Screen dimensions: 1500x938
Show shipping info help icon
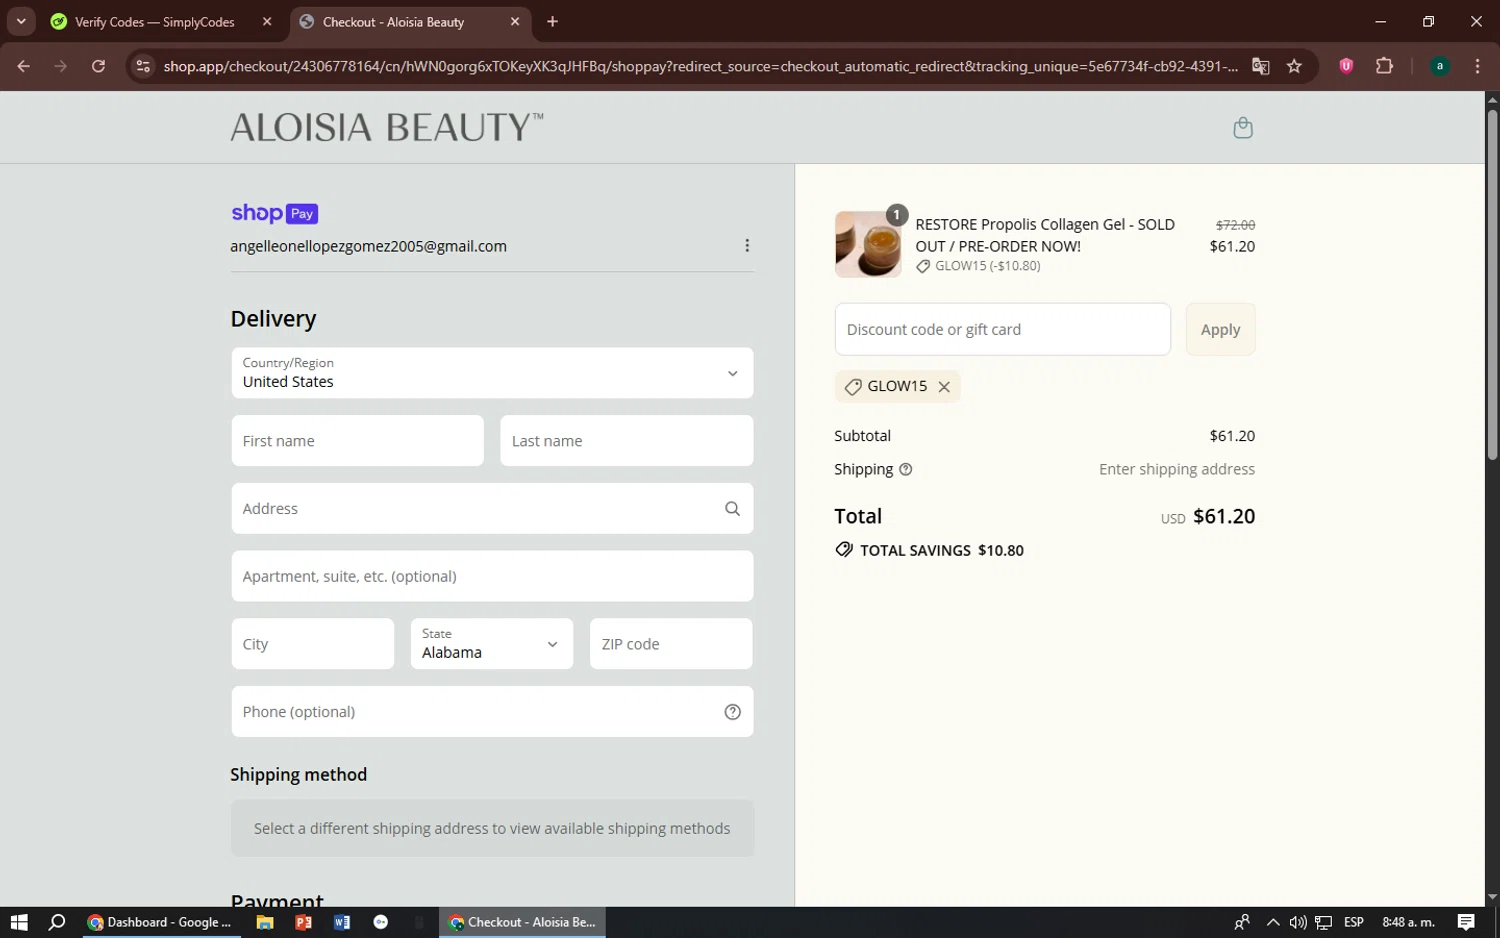point(906,469)
